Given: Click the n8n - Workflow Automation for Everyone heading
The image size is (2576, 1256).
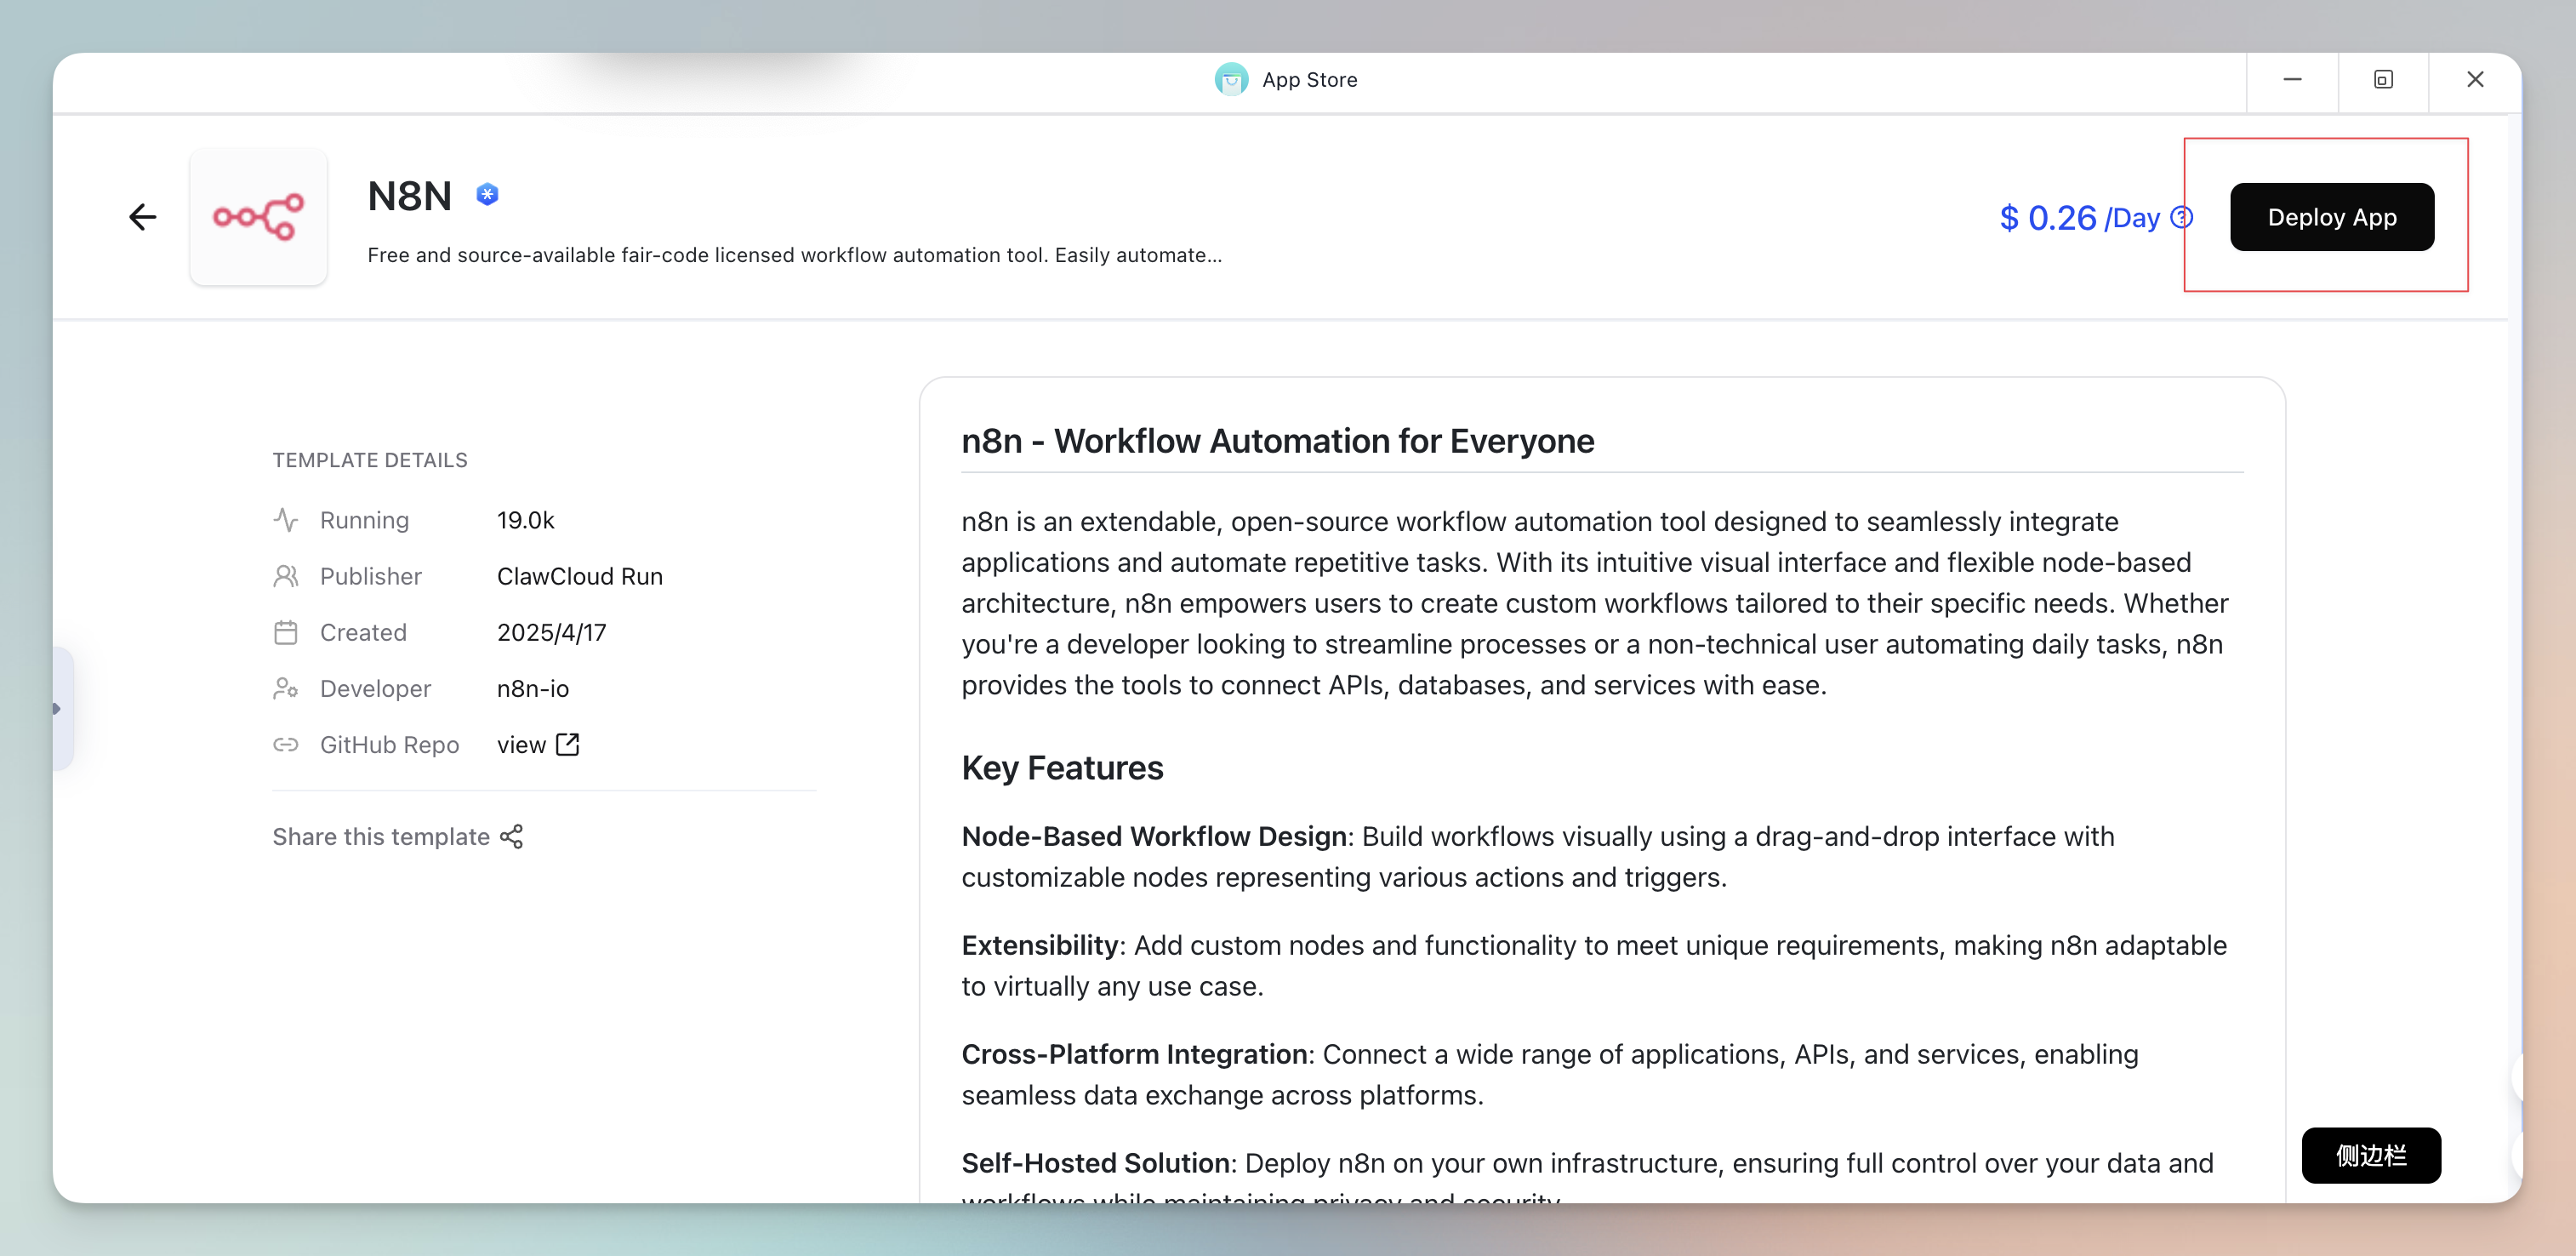Looking at the screenshot, I should coord(1278,441).
